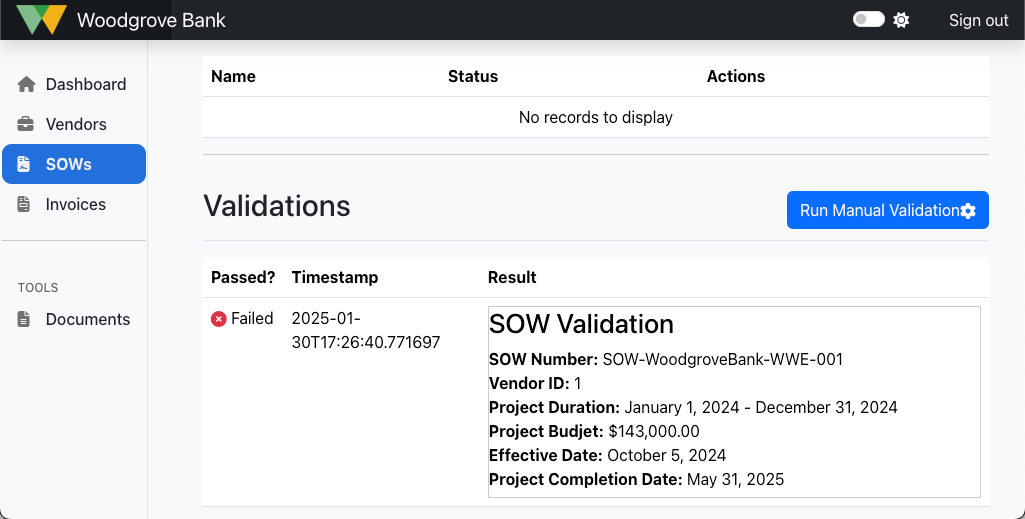Click the Documents file icon under Tools
This screenshot has height=519, width=1025.
click(x=25, y=320)
